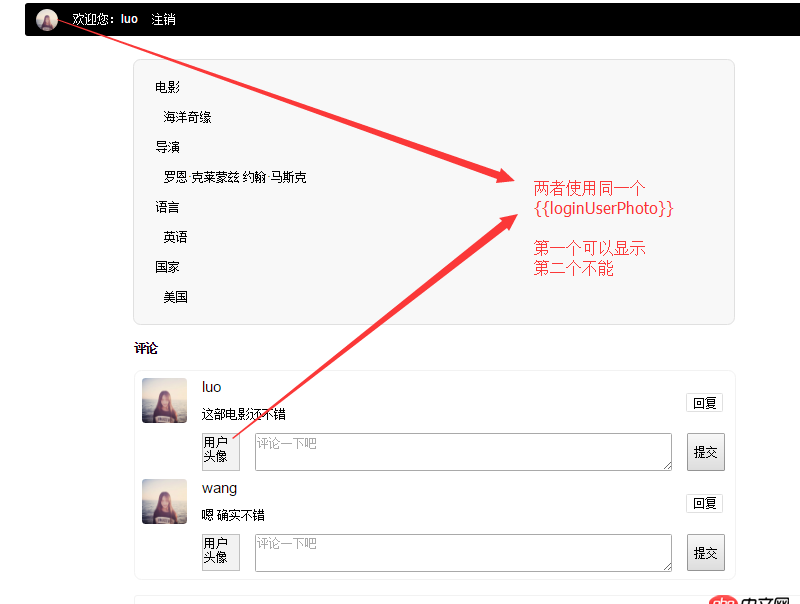Click 回复 on luo's comment

(x=705, y=403)
